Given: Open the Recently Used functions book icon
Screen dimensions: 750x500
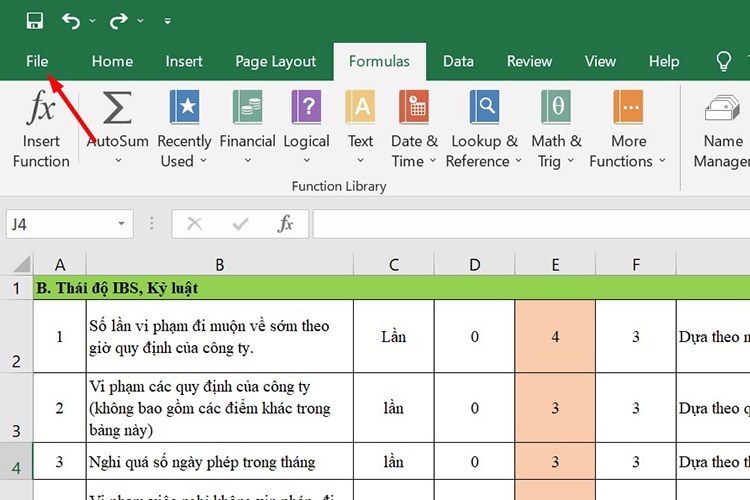Looking at the screenshot, I should tap(184, 106).
